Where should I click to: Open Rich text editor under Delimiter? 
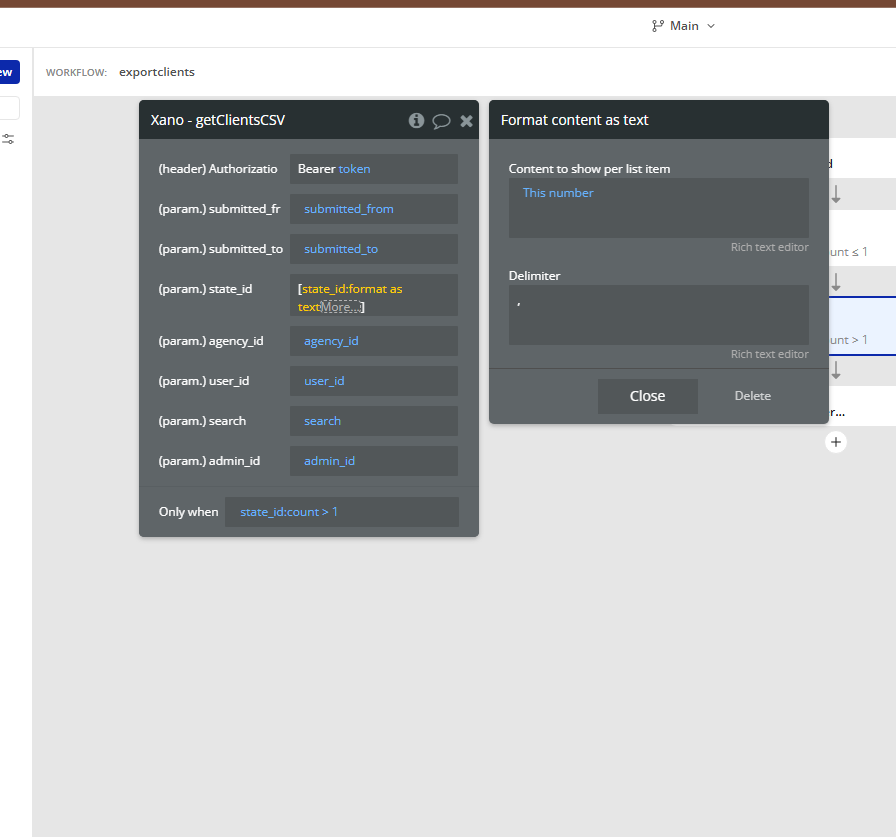point(769,354)
